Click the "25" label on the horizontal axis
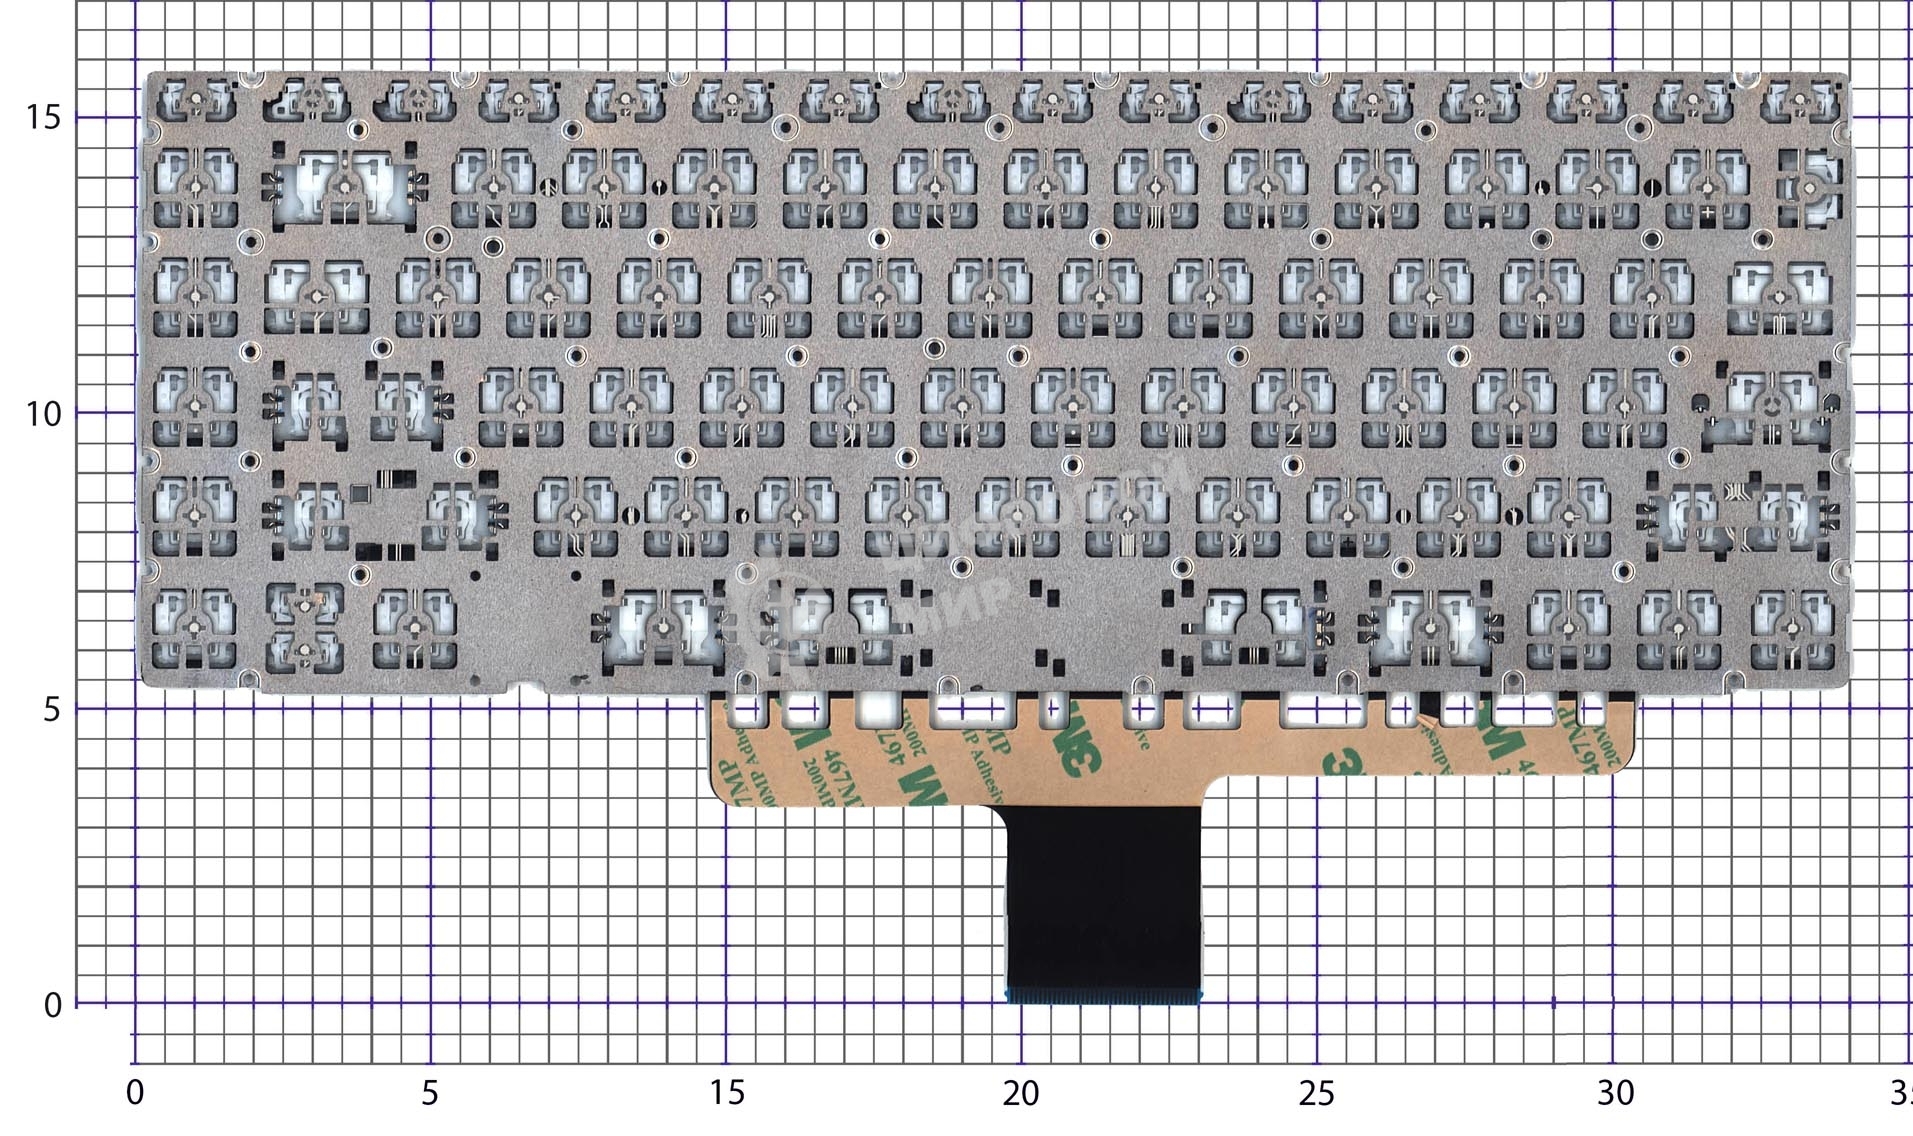This screenshot has width=1913, height=1136. tap(1317, 1093)
